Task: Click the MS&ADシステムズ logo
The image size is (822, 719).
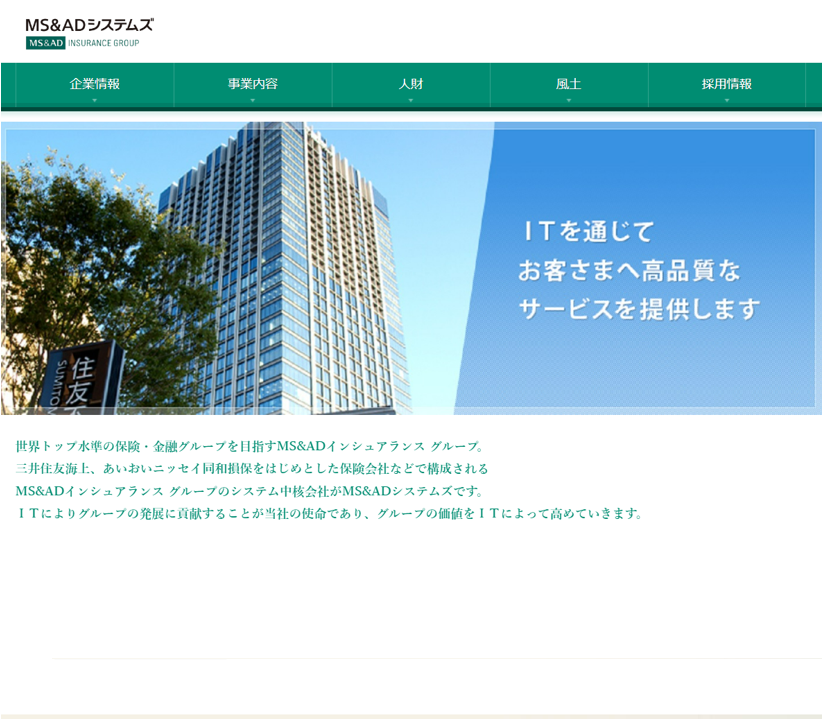Action: click(89, 25)
